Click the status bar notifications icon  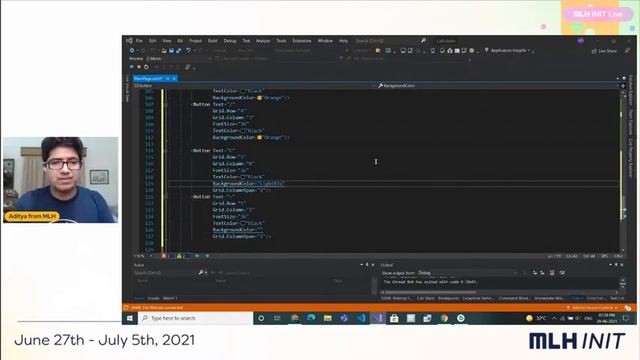click(628, 308)
